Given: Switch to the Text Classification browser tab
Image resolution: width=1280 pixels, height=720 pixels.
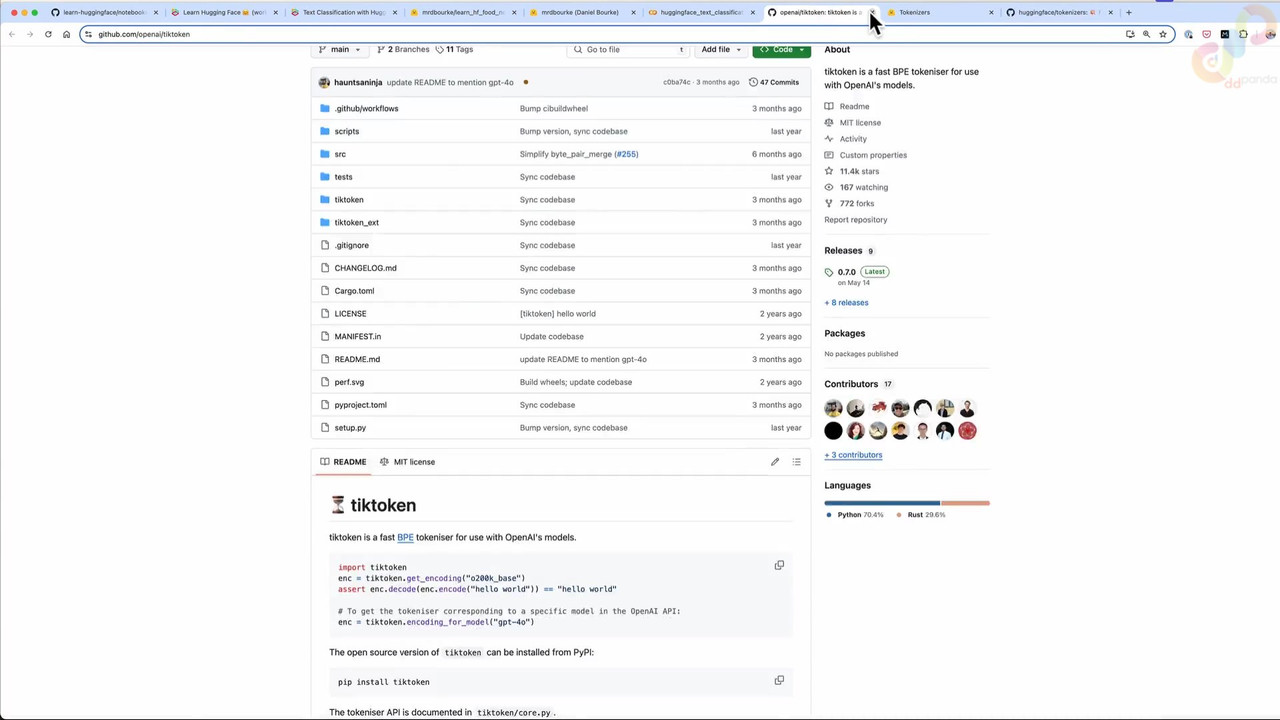Looking at the screenshot, I should pos(343,12).
